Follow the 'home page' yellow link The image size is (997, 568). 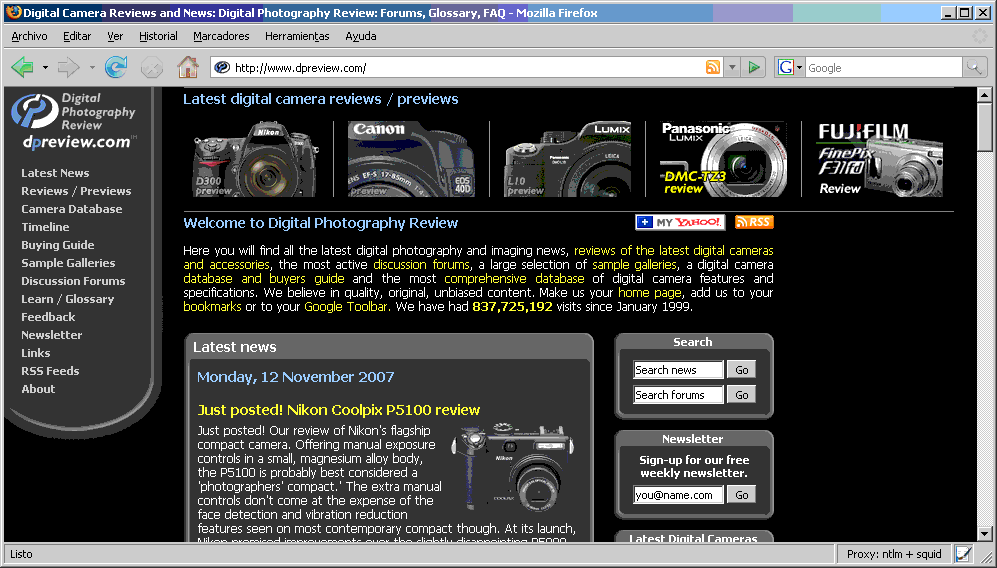650,293
